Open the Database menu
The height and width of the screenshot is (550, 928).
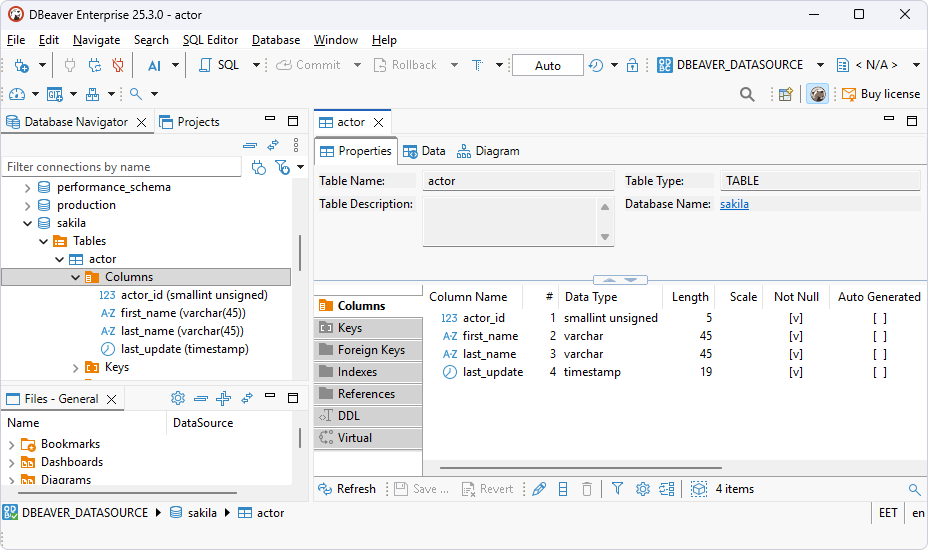(x=276, y=40)
